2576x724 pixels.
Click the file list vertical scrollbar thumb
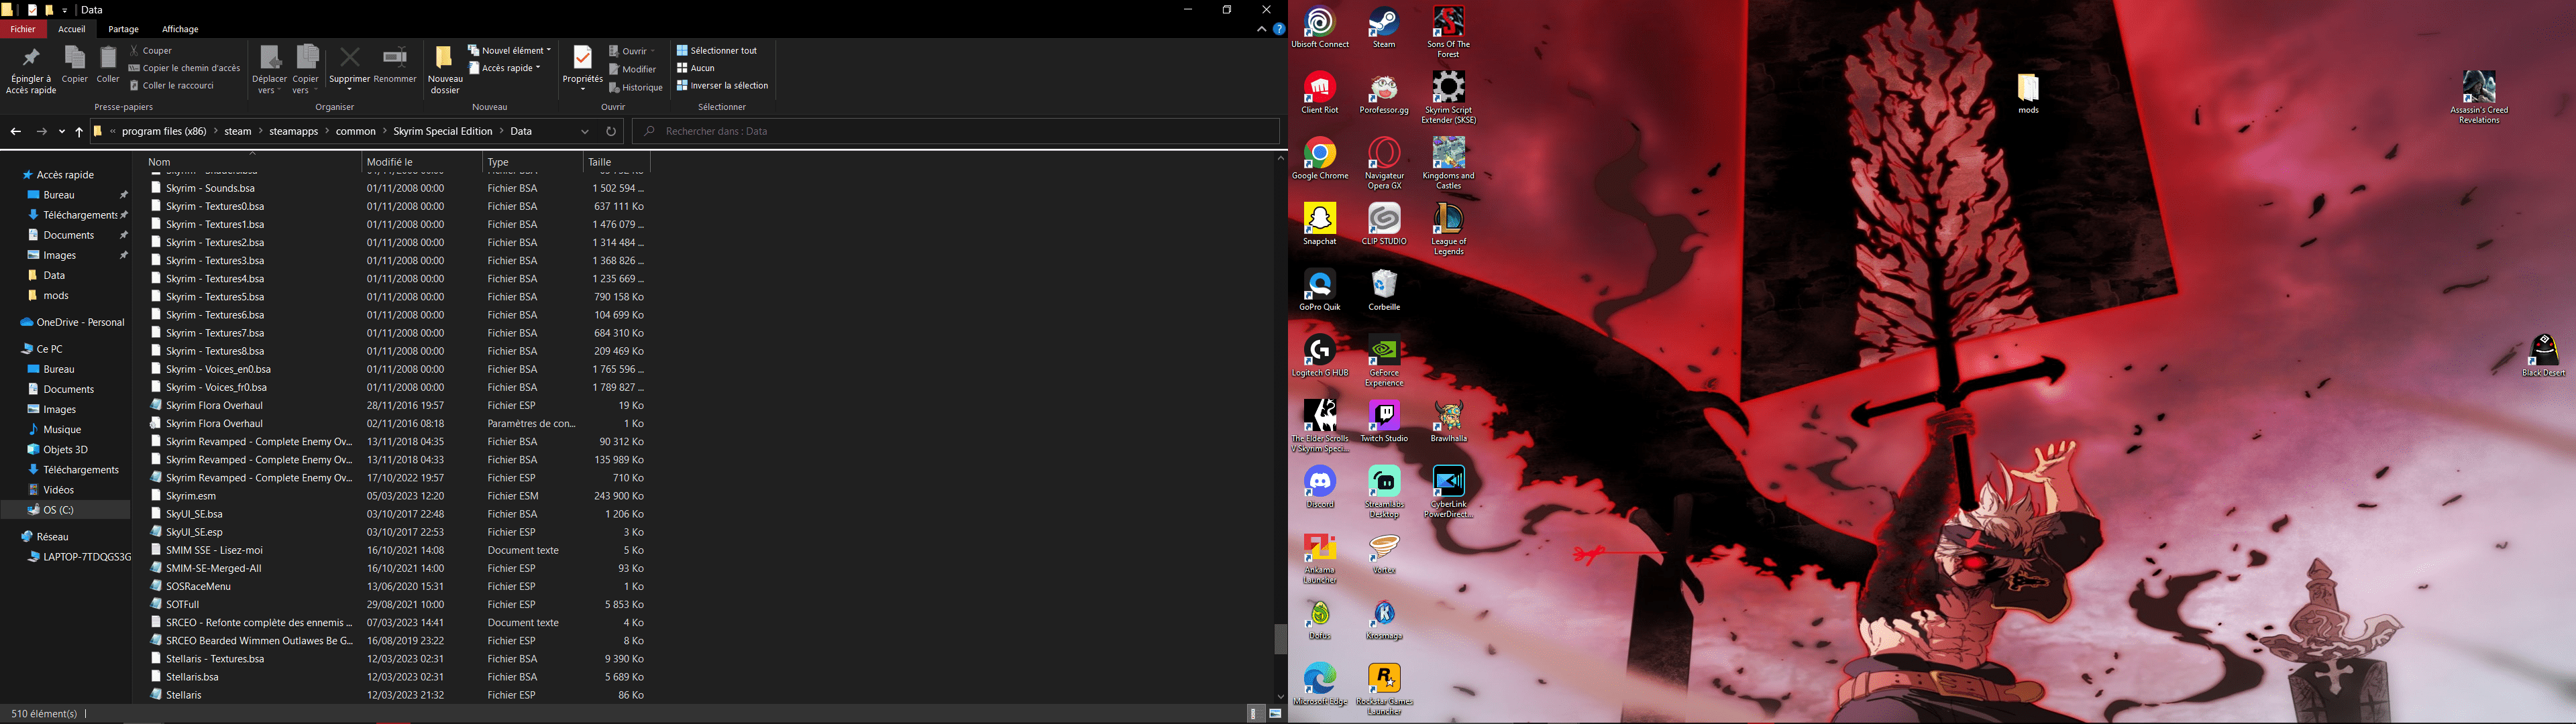click(x=1280, y=639)
